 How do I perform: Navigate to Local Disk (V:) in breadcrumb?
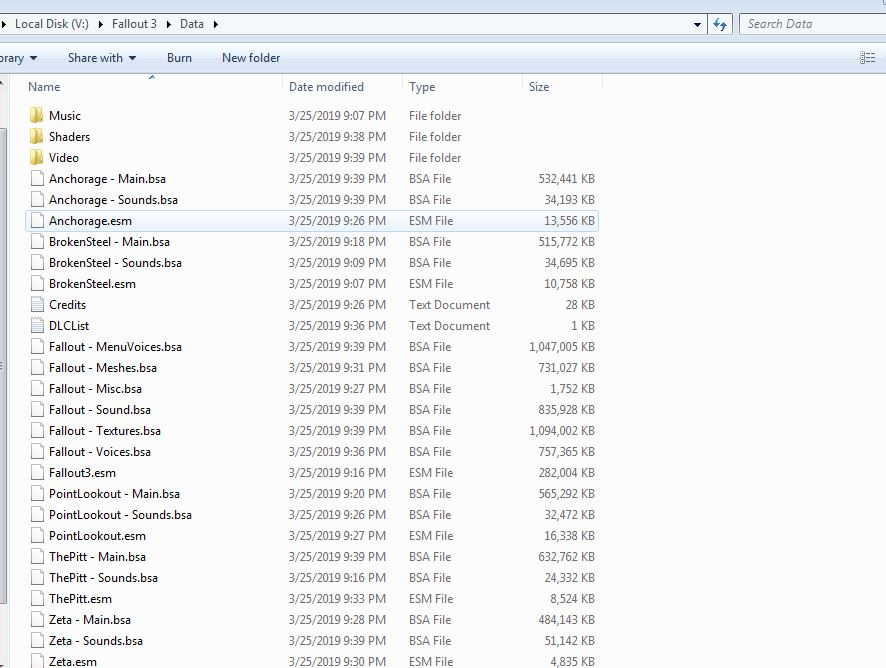[x=51, y=24]
